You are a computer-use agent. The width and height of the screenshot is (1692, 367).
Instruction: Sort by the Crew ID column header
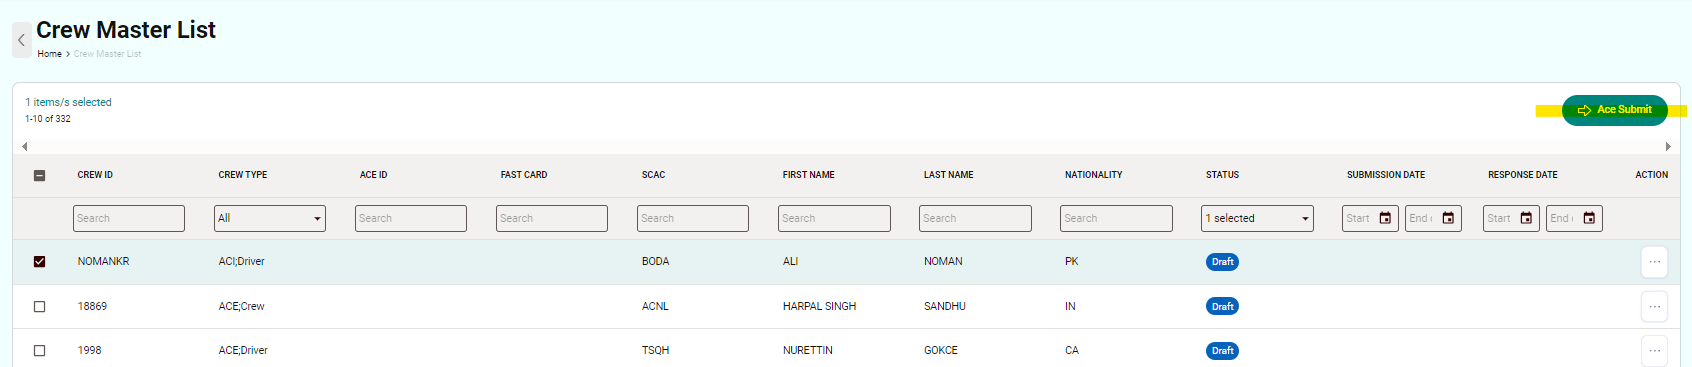(x=95, y=175)
